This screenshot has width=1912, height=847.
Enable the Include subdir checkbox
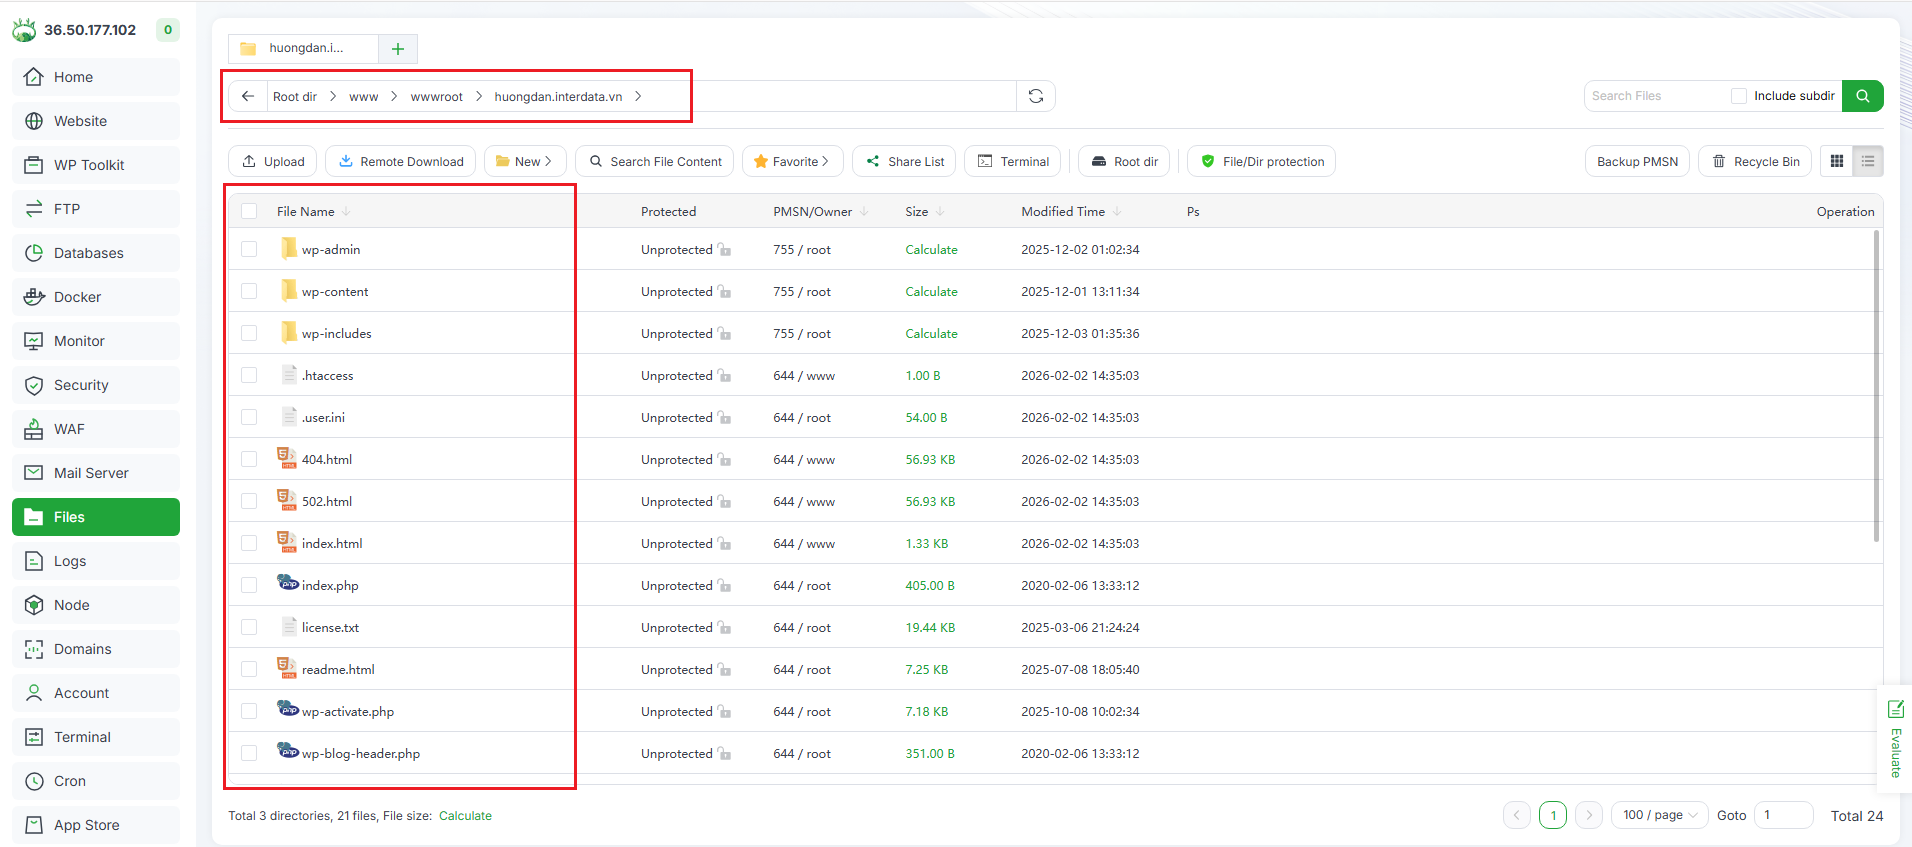[1739, 96]
